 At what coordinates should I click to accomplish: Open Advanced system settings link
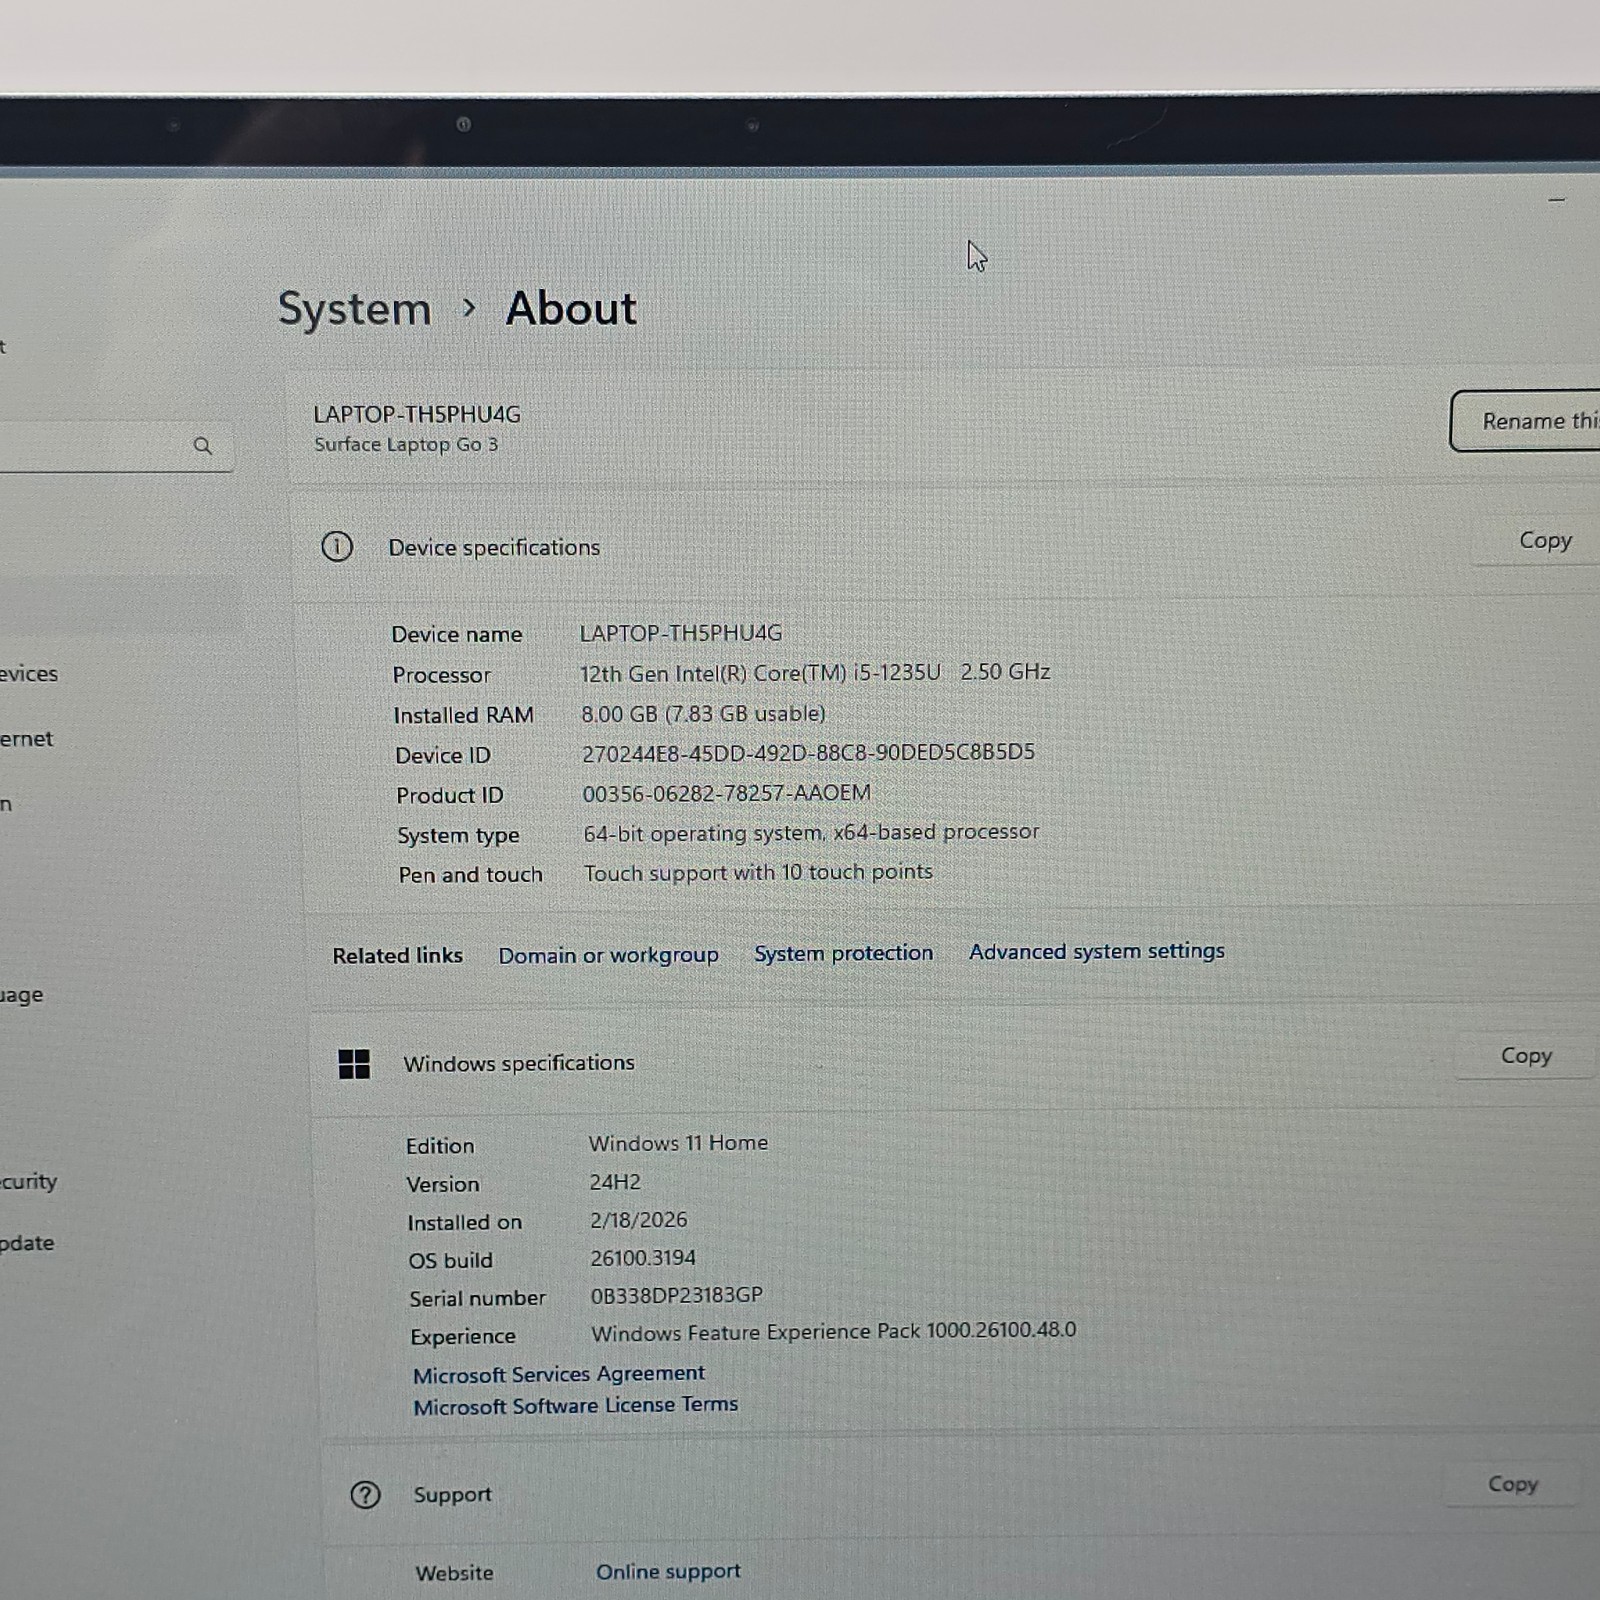(1096, 951)
